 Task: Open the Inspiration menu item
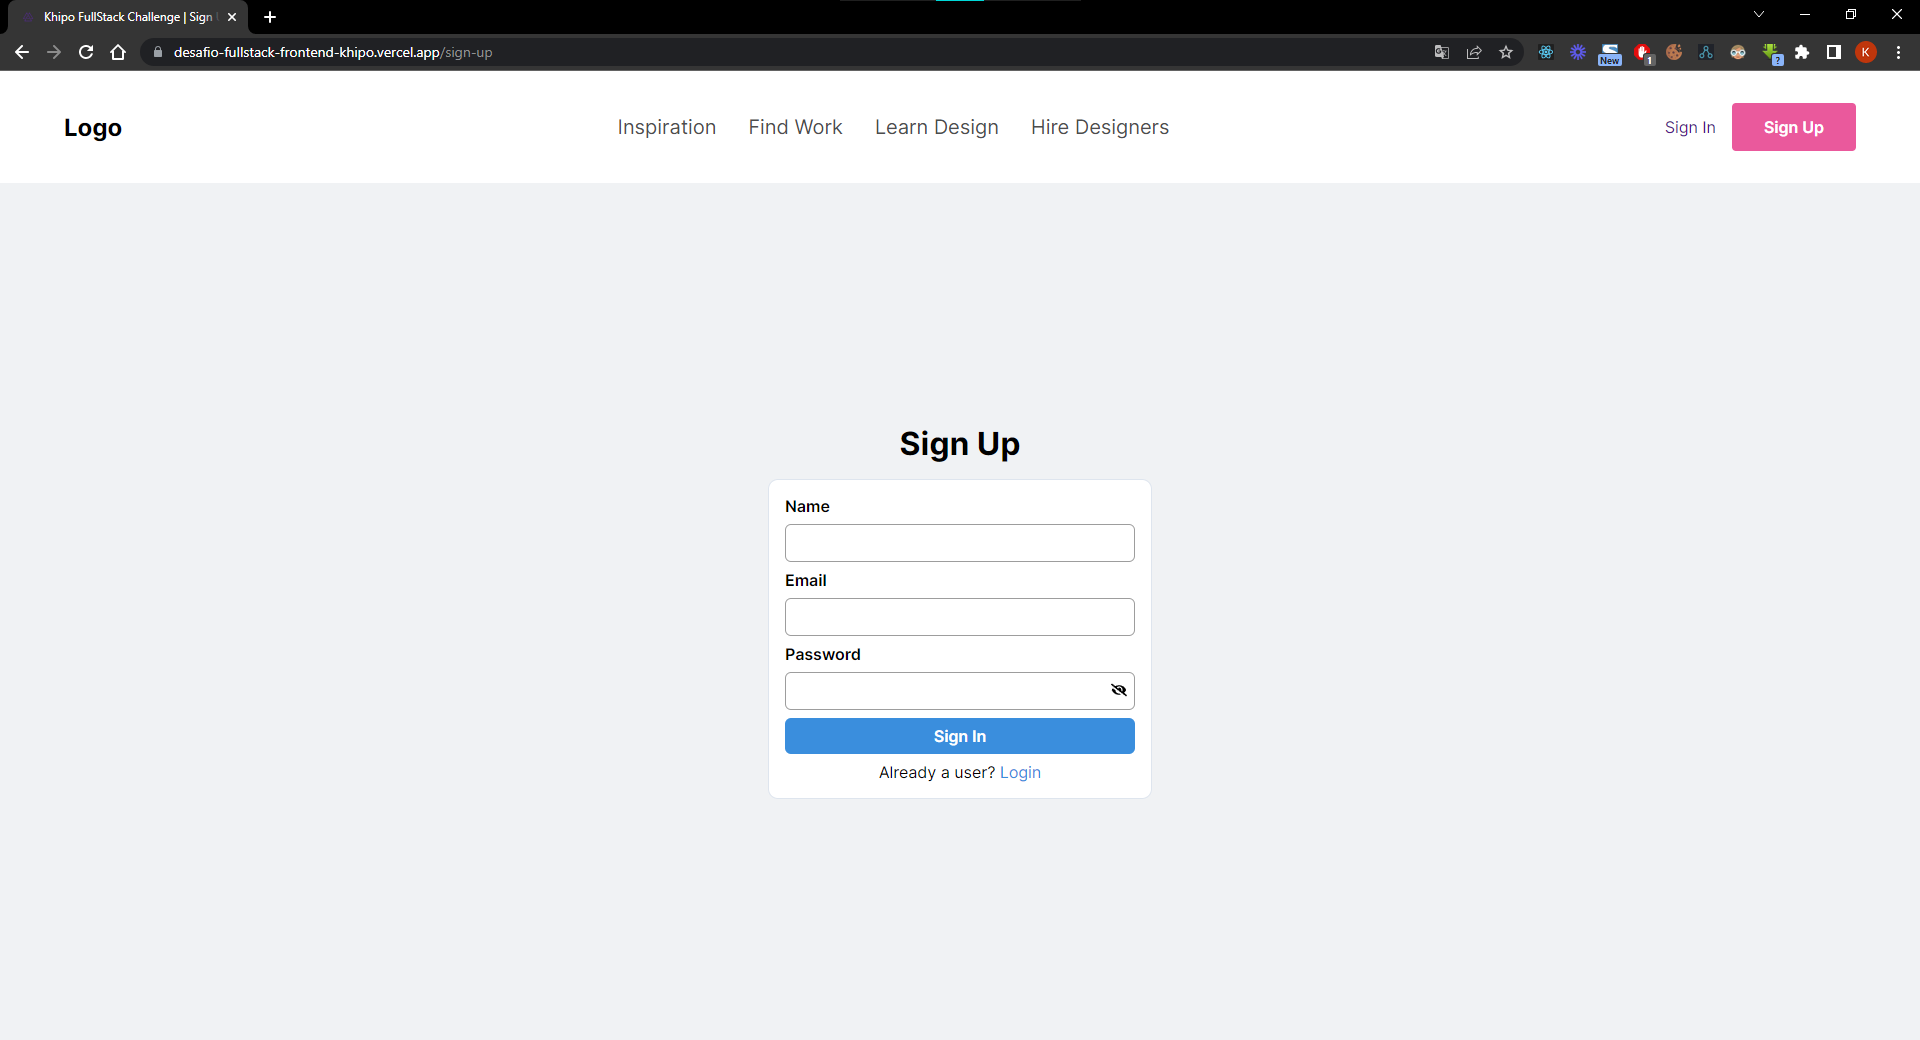coord(666,127)
